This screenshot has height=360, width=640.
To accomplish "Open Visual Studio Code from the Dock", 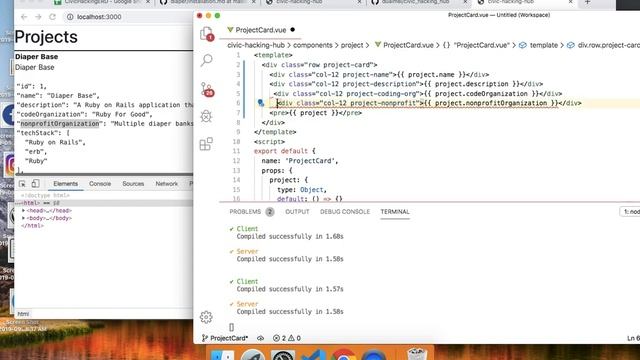I will (313, 355).
